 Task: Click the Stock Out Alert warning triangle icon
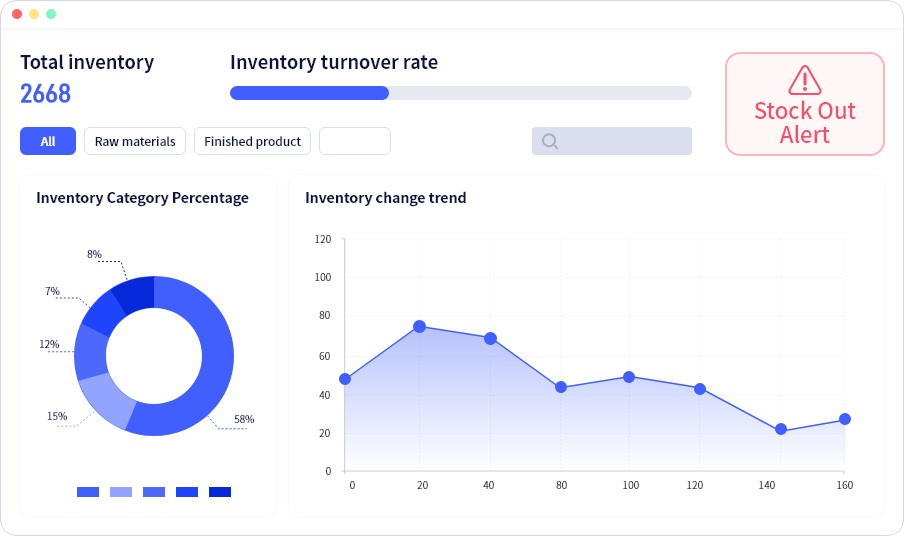click(805, 80)
